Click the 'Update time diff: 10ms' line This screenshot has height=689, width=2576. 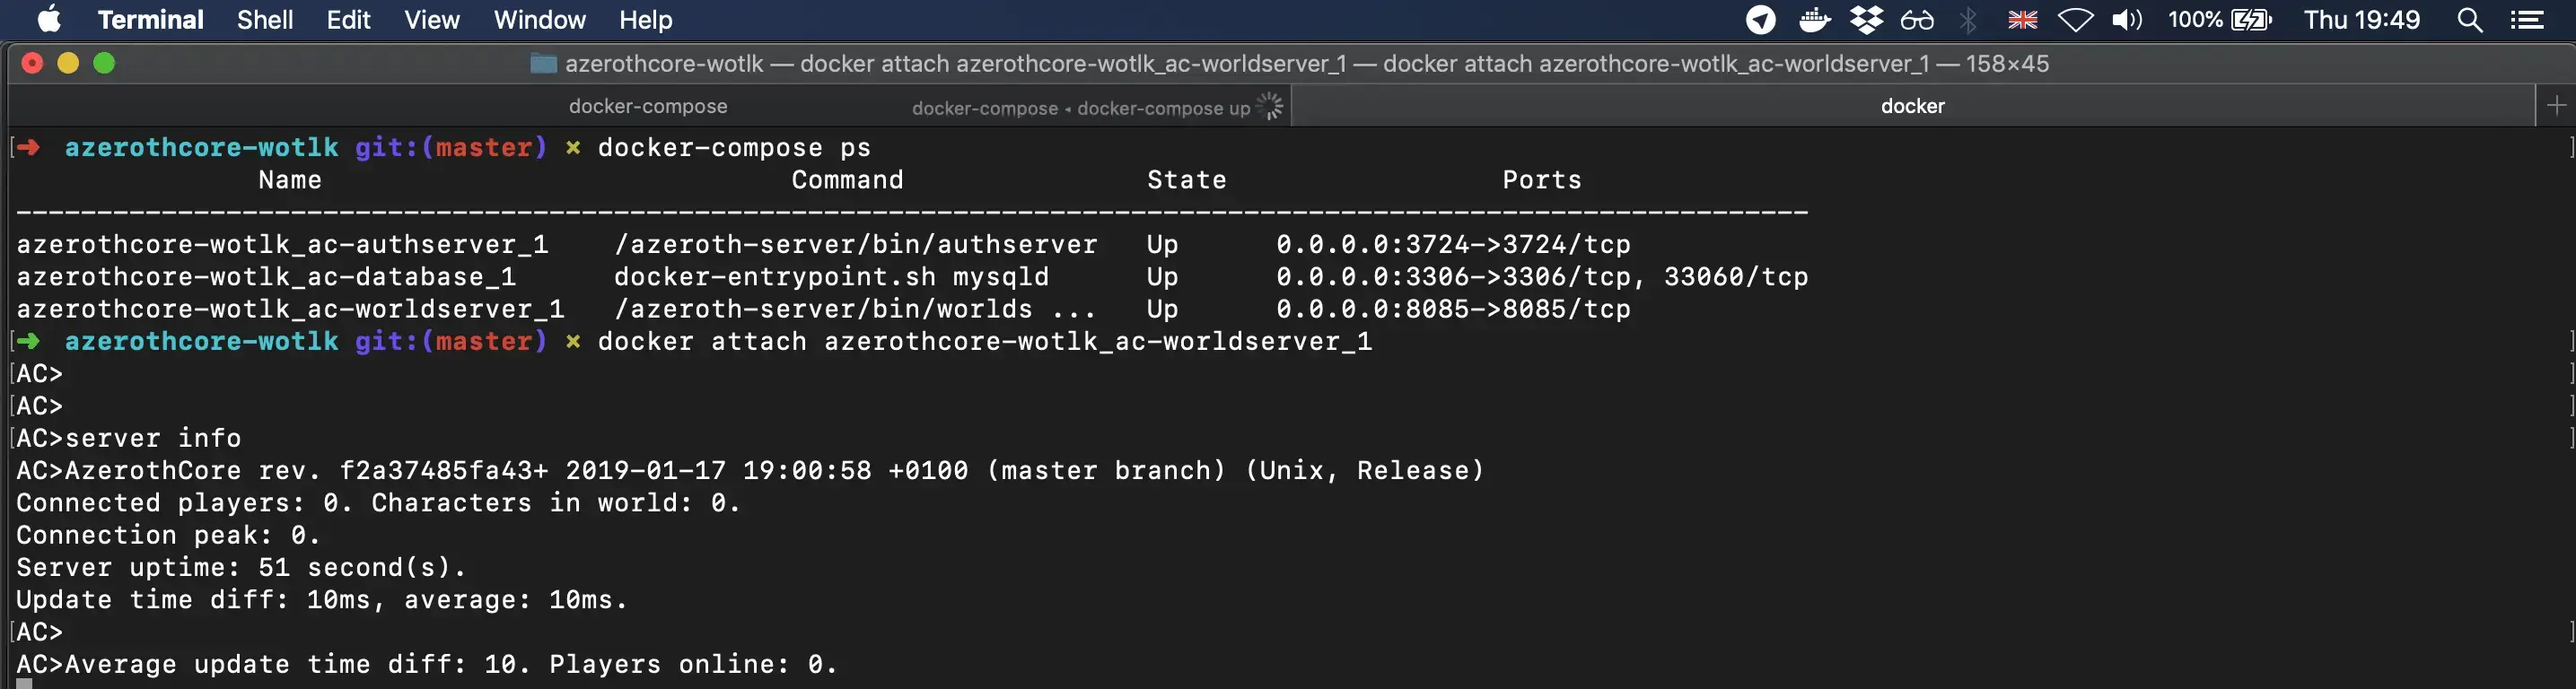point(322,600)
